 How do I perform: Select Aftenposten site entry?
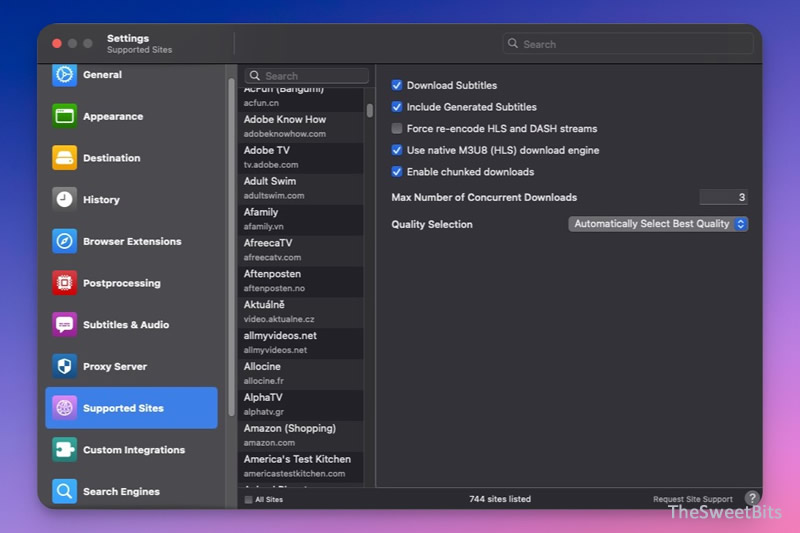(x=301, y=281)
